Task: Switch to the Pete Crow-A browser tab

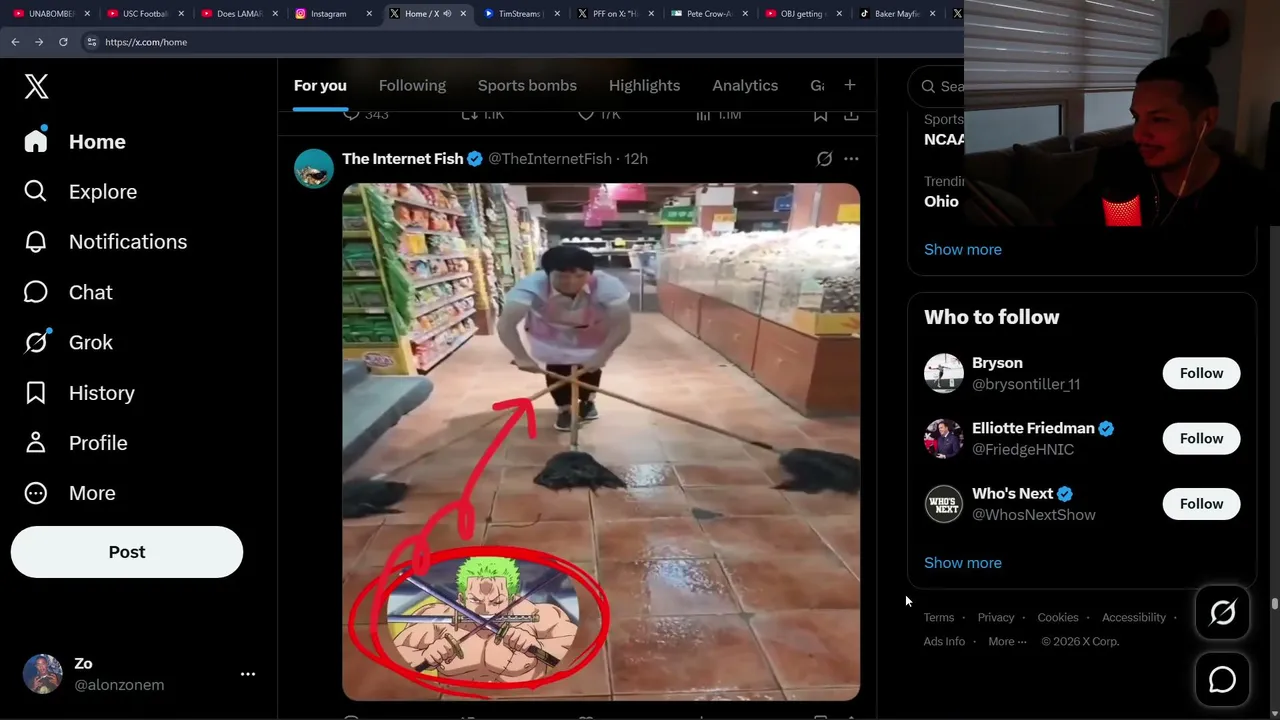Action: coord(708,14)
